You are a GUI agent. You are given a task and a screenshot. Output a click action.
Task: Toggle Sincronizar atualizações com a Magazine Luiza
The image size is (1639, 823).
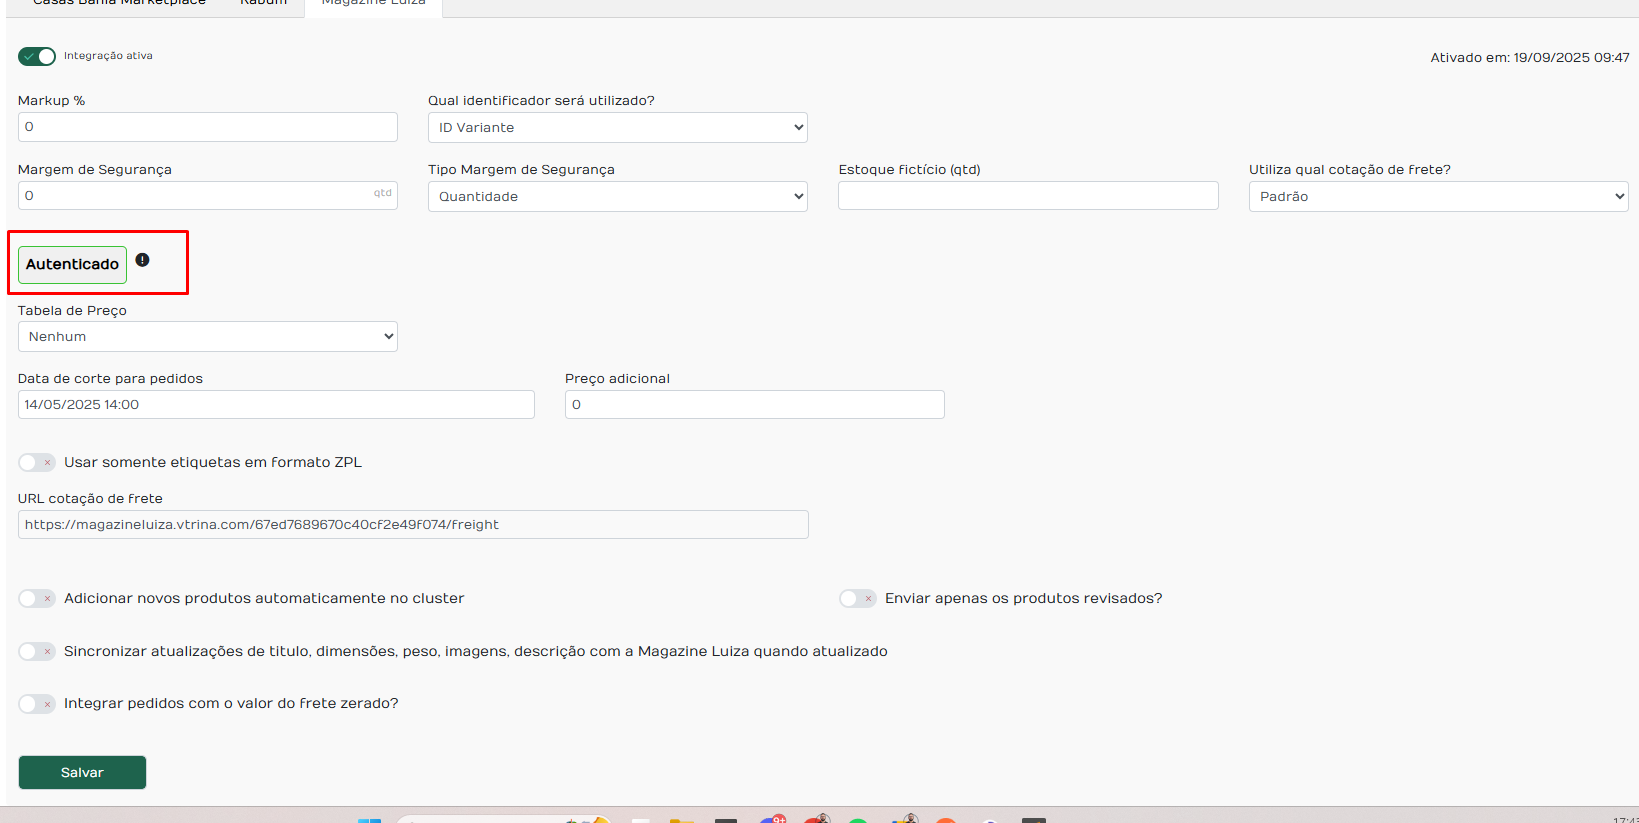(x=37, y=651)
